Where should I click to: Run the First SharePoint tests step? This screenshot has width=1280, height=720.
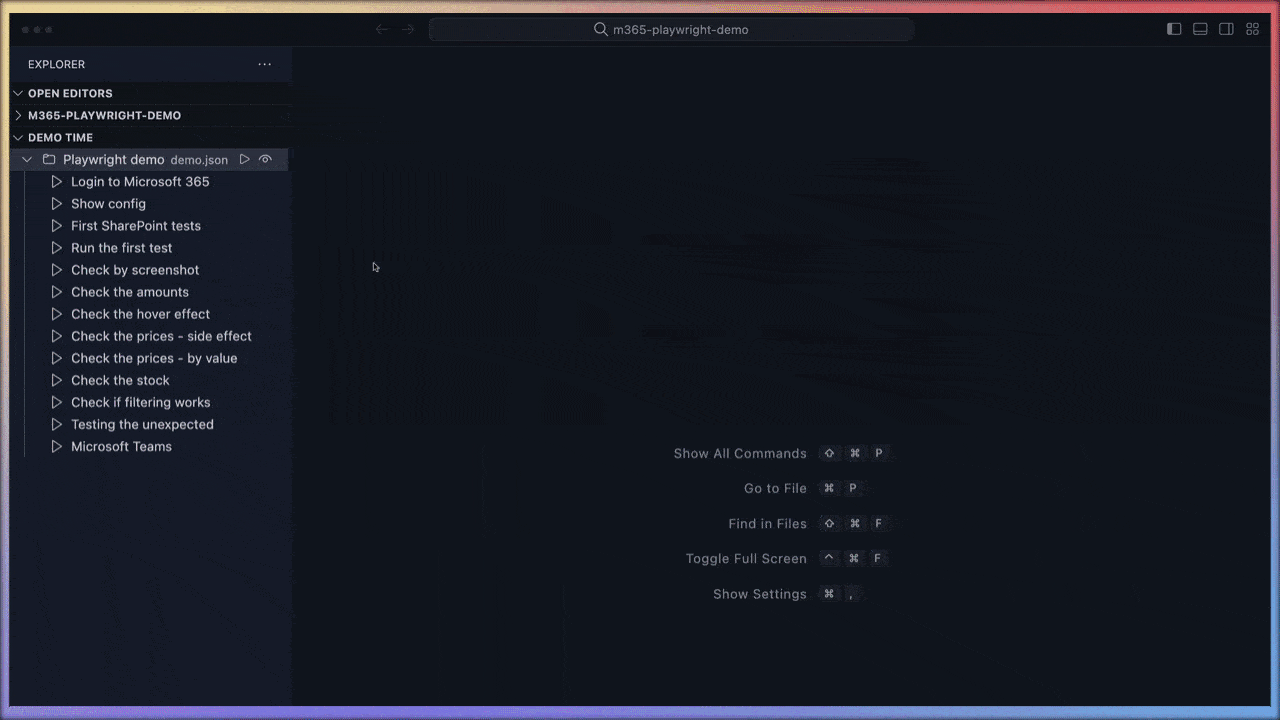coord(57,226)
